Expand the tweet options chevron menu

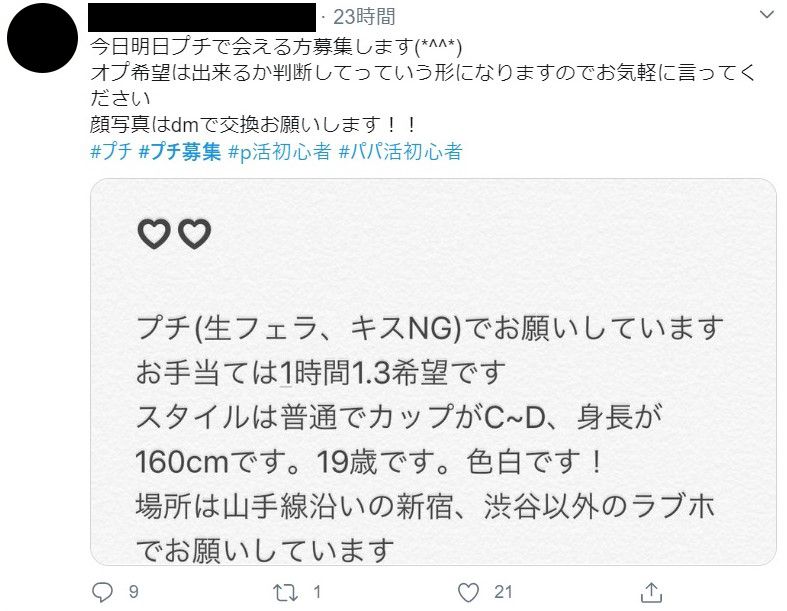tap(766, 15)
